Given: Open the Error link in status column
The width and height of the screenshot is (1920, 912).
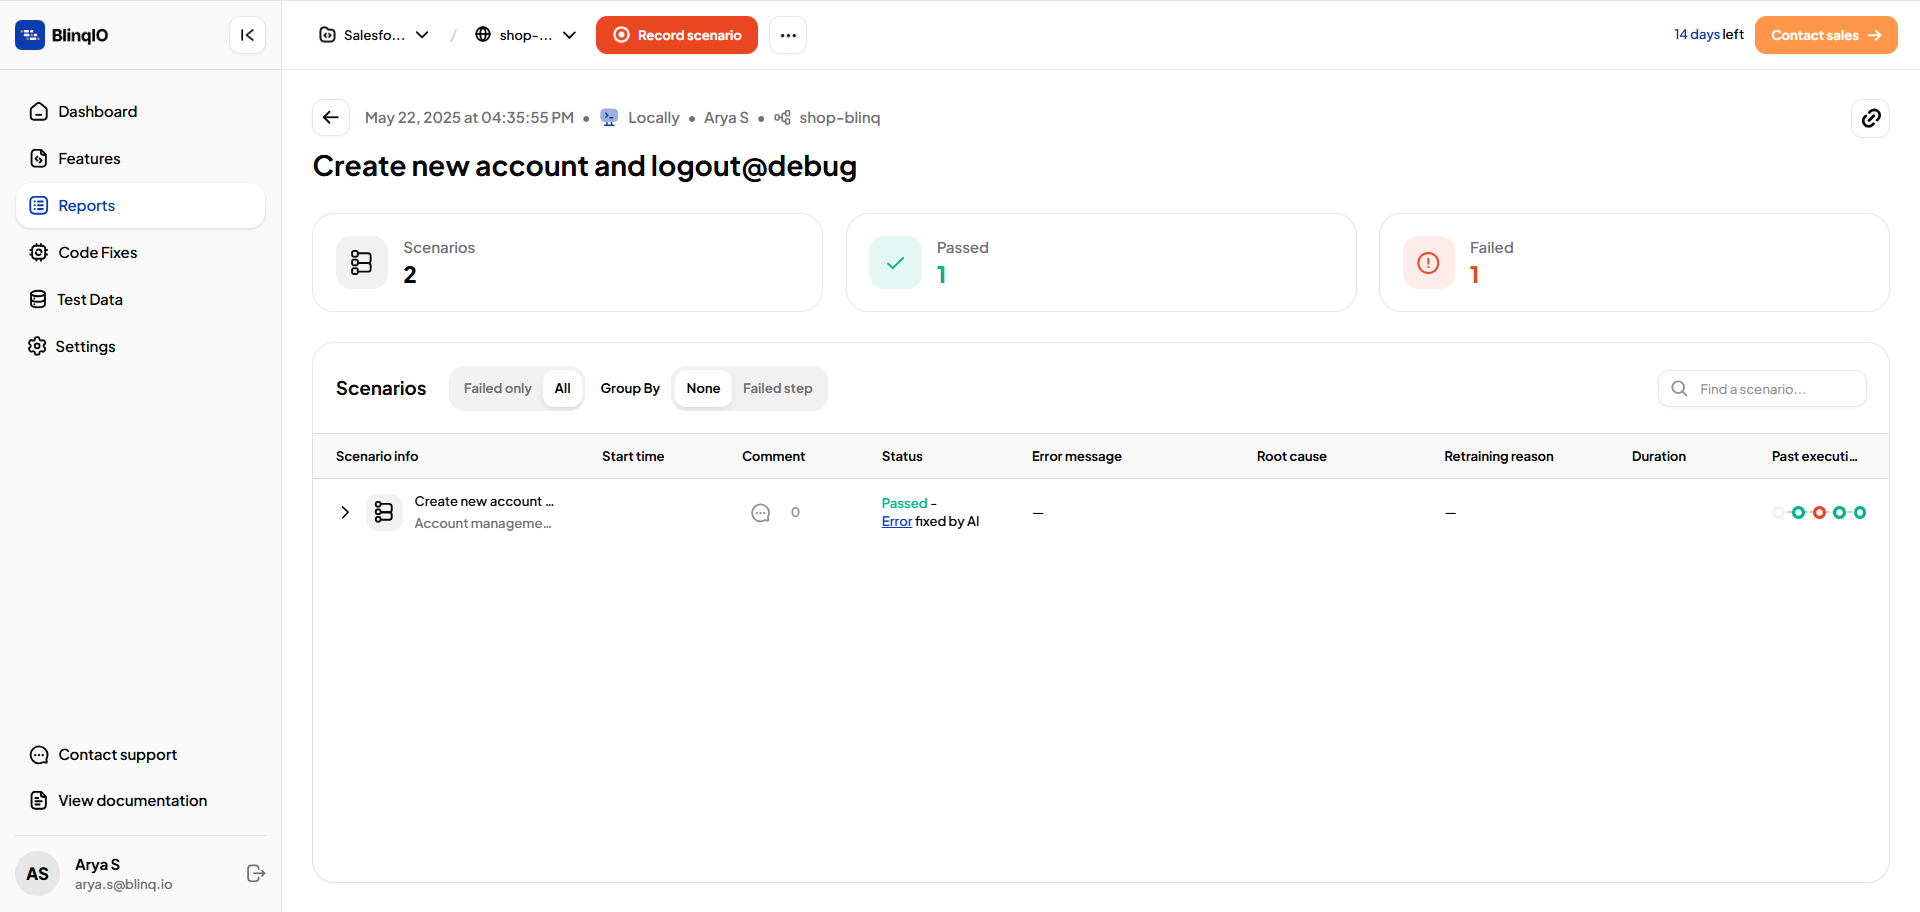Looking at the screenshot, I should pos(897,521).
